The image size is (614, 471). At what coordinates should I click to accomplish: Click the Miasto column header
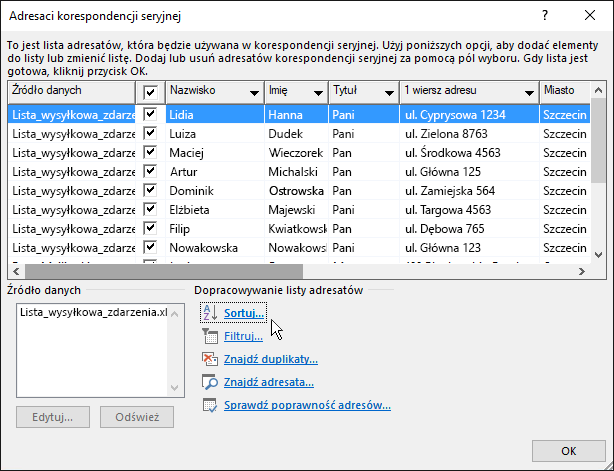(565, 92)
